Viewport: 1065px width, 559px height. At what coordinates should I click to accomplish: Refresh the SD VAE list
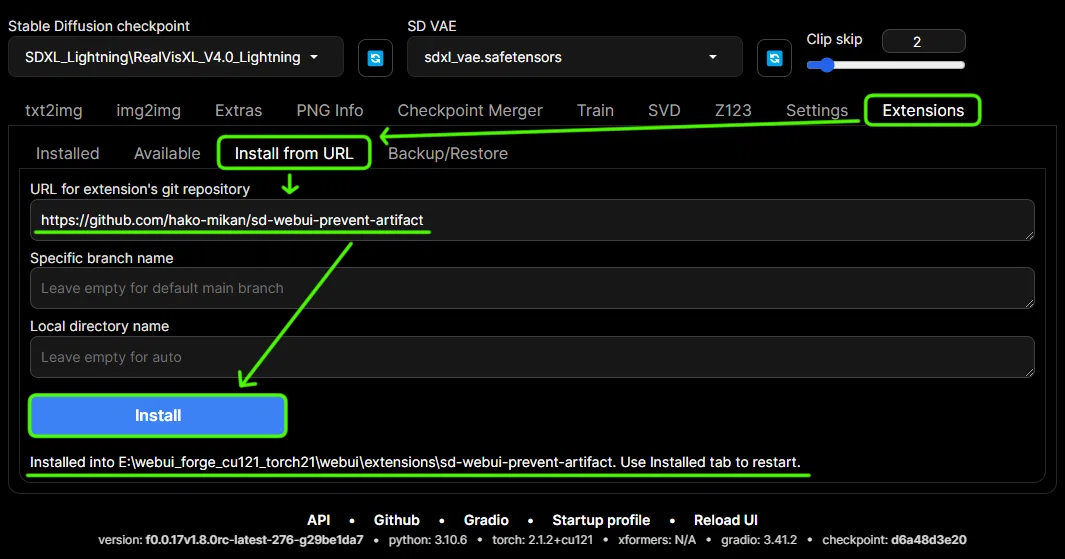pos(774,58)
